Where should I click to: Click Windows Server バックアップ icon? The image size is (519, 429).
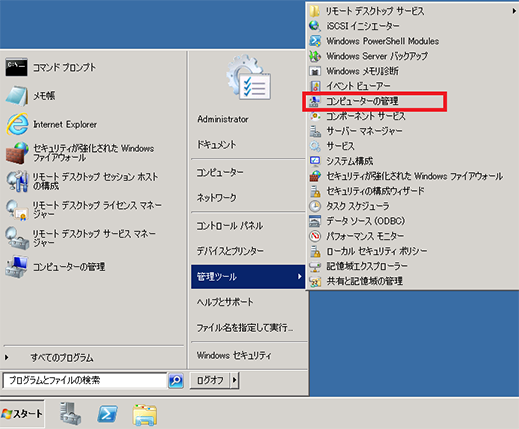click(315, 56)
